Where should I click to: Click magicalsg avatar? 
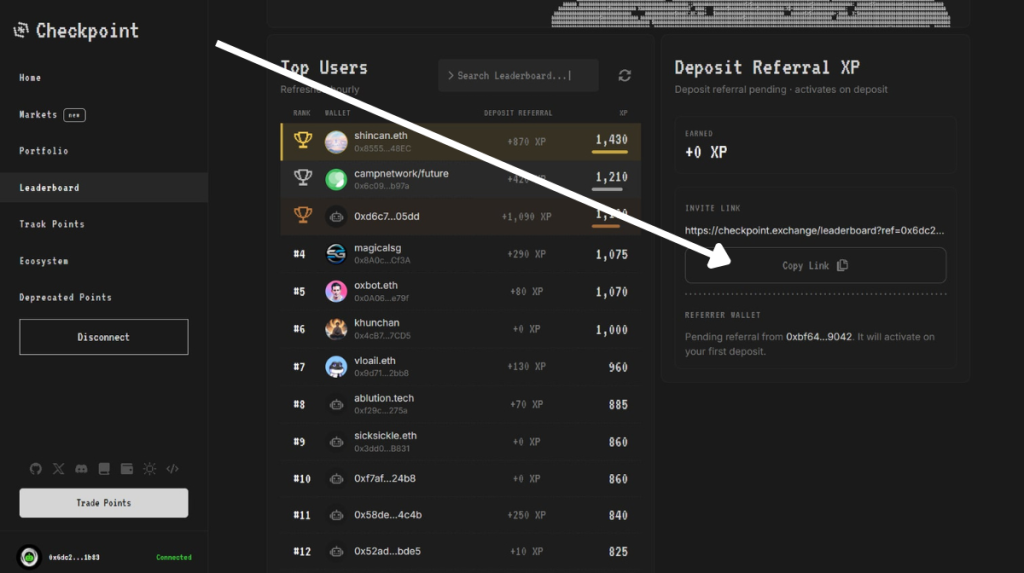[336, 254]
